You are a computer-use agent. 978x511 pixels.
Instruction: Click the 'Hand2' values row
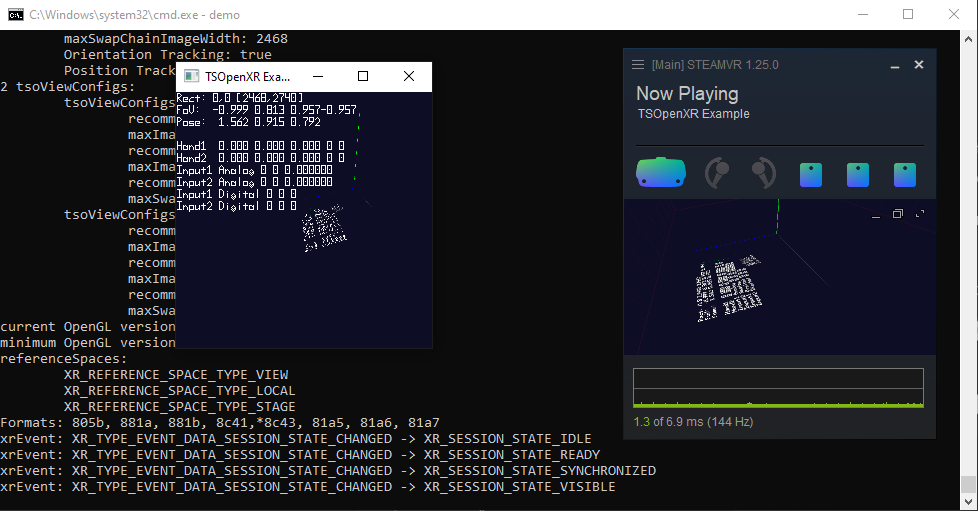point(261,158)
